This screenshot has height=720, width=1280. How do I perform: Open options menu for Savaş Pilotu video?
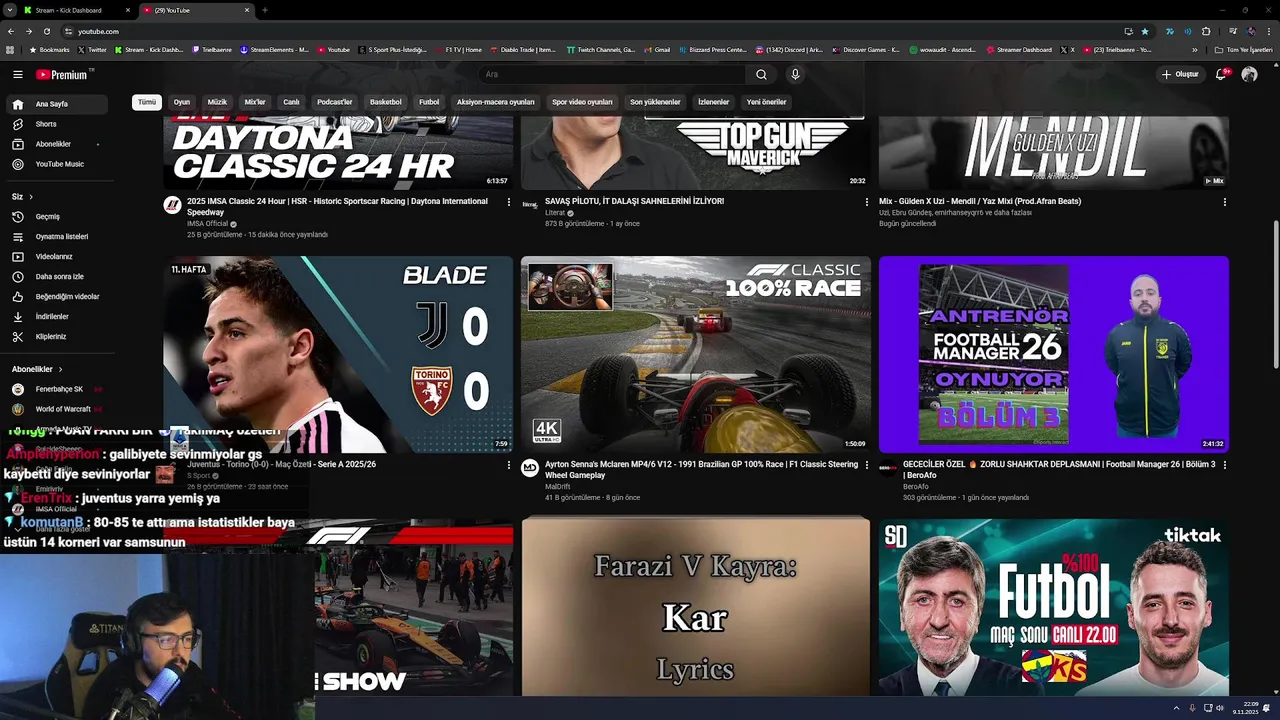click(x=867, y=202)
